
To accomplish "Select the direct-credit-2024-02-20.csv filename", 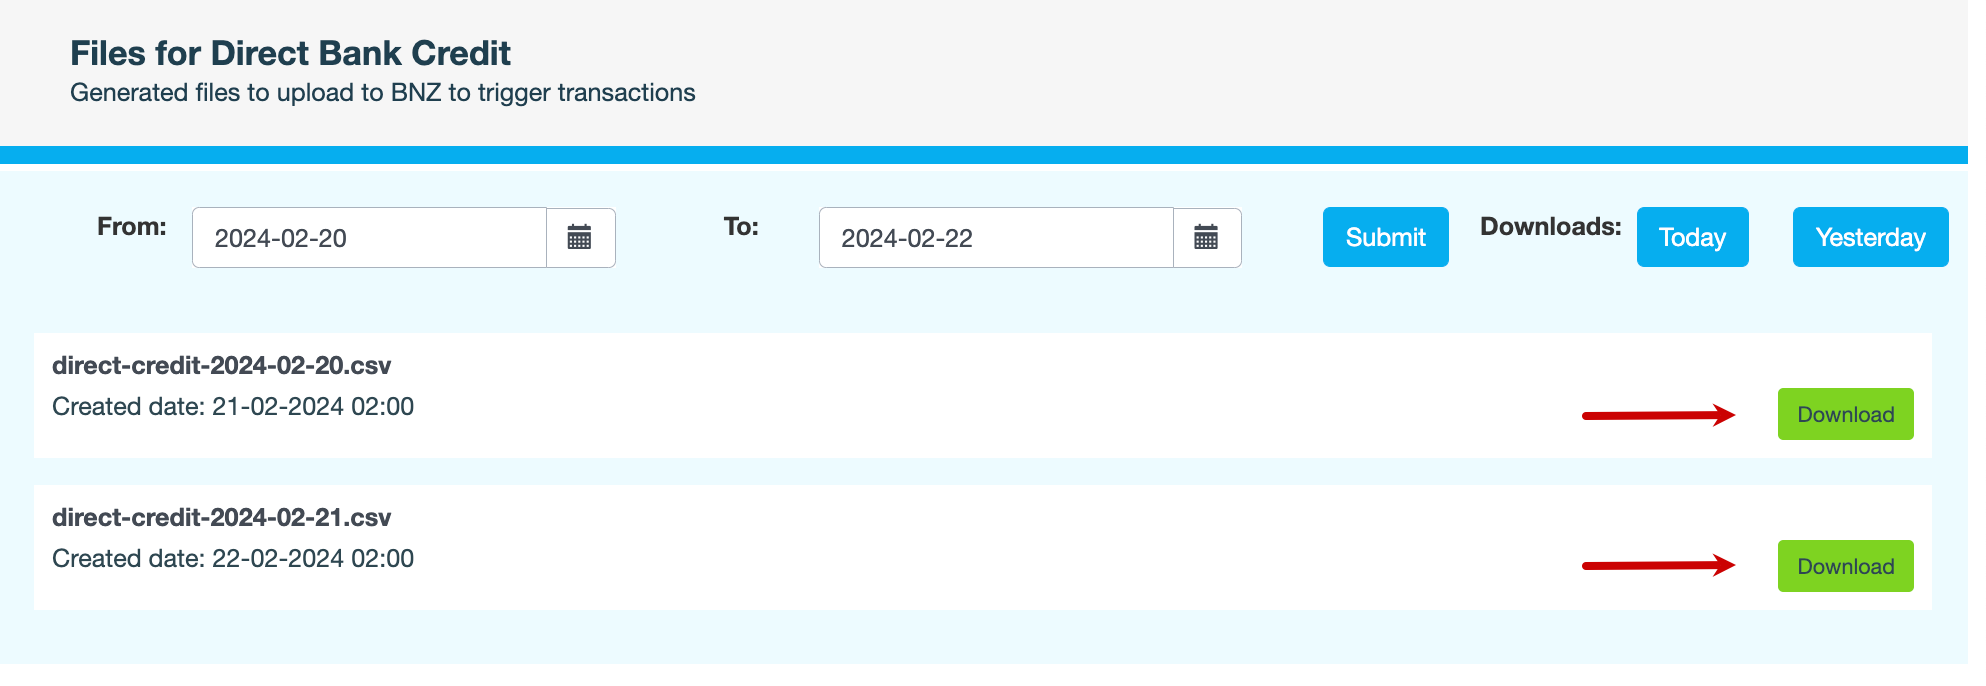I will (x=221, y=366).
